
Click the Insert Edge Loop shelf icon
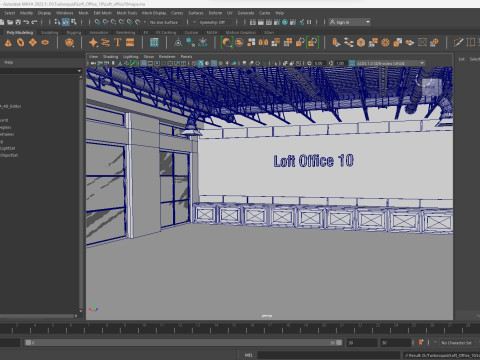click(471, 42)
